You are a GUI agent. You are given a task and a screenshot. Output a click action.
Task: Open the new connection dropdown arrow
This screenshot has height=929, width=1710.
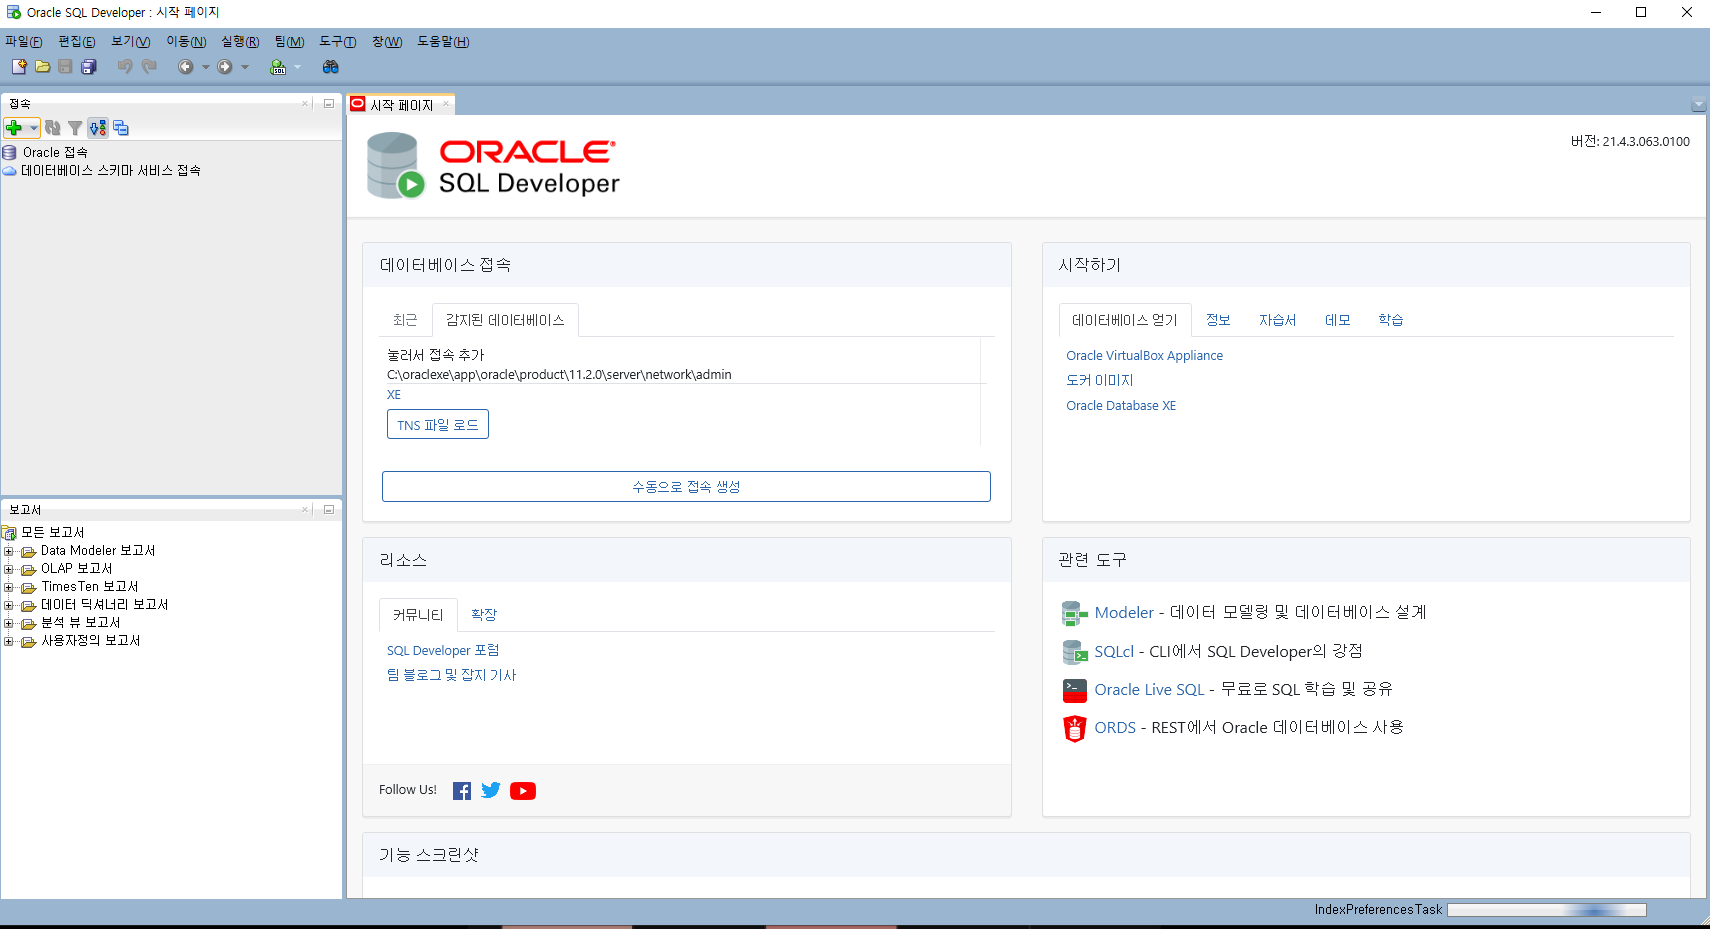34,128
